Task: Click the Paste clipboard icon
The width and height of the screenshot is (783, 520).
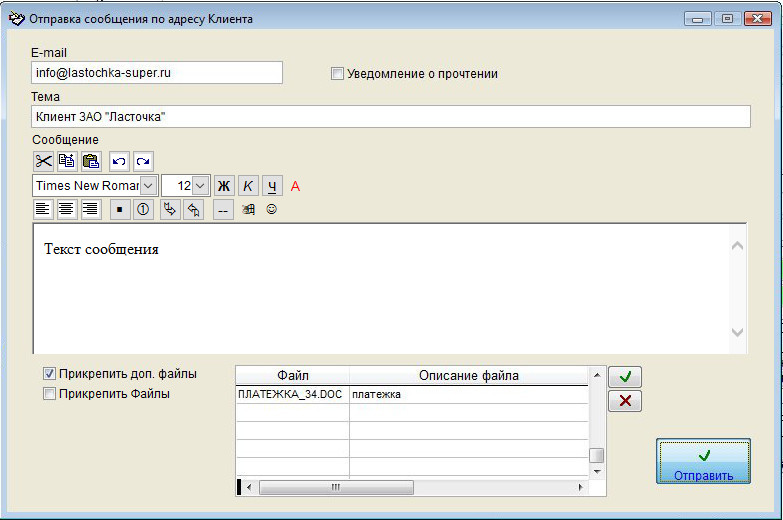Action: pos(91,161)
